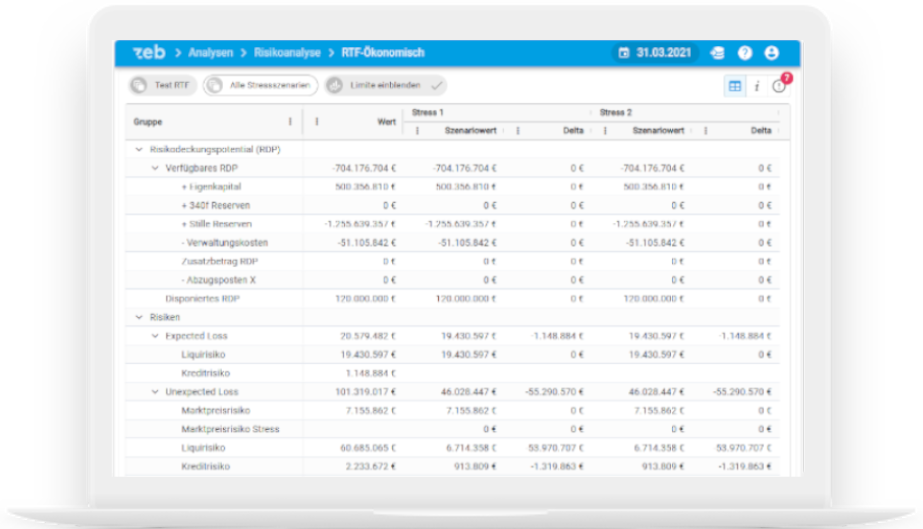Select the Disponiertes RDP row
This screenshot has width=923, height=529.
(202, 298)
